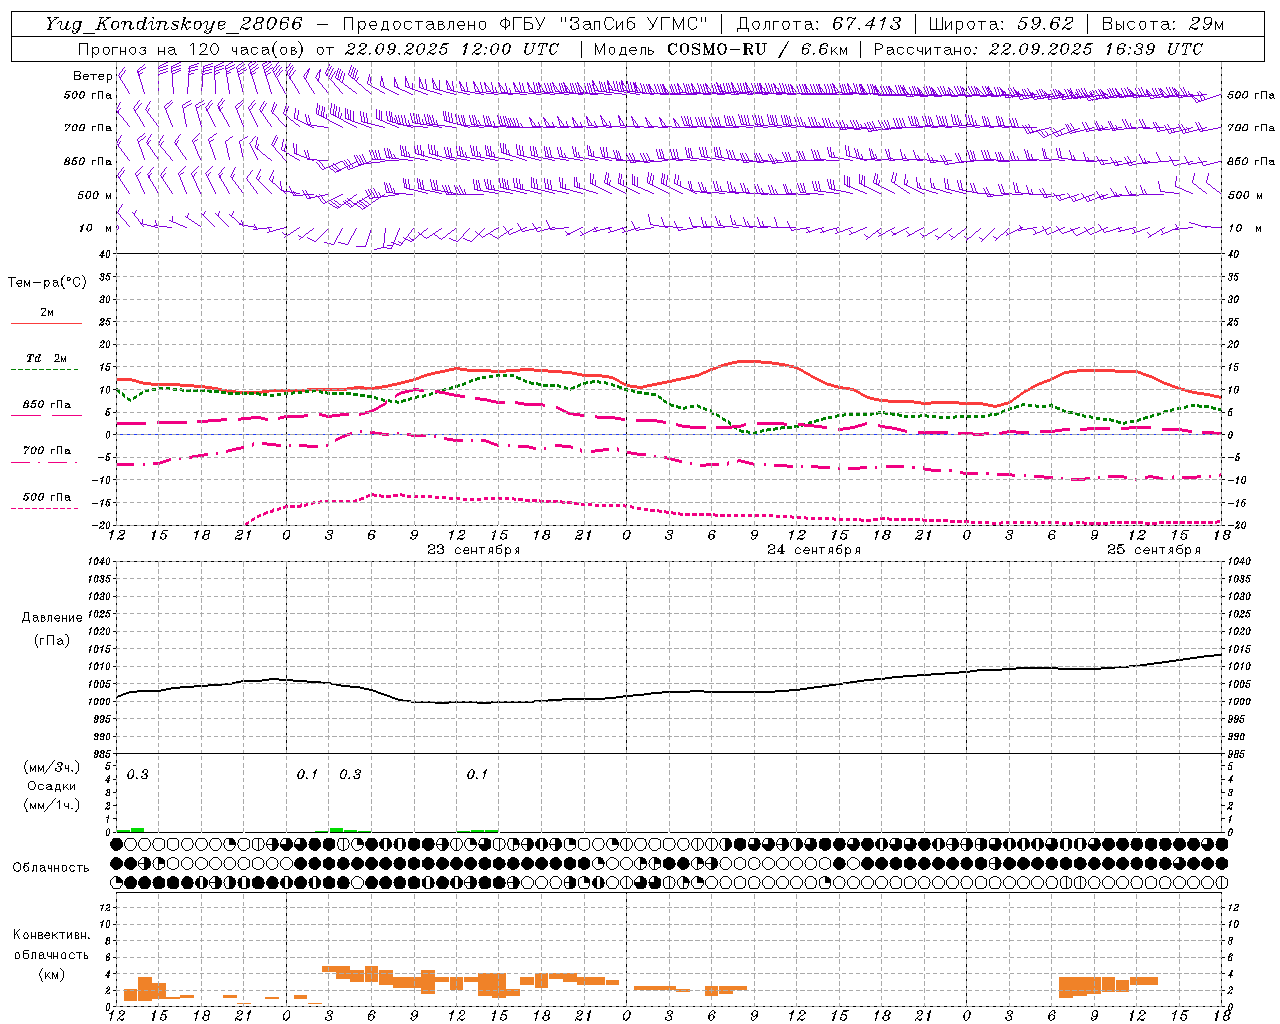Click the red line sample under the '2м' legend
This screenshot has height=1024, width=1280.
tap(46, 324)
